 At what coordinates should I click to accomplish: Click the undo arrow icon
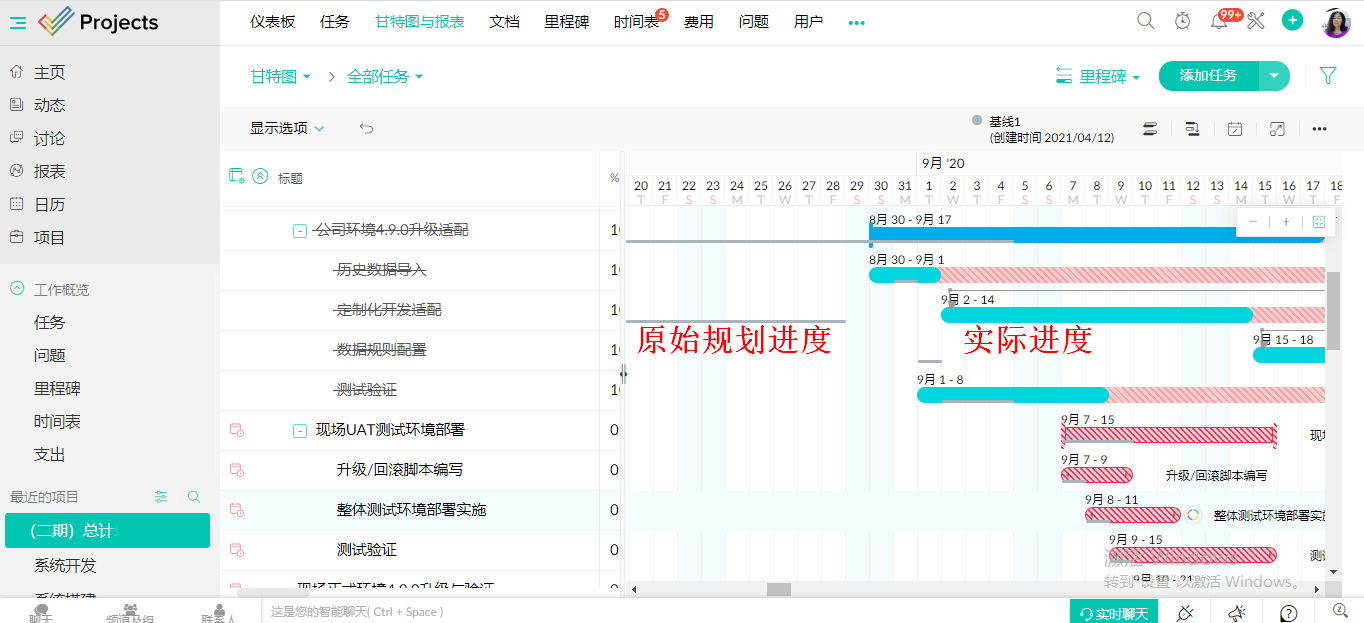click(367, 128)
